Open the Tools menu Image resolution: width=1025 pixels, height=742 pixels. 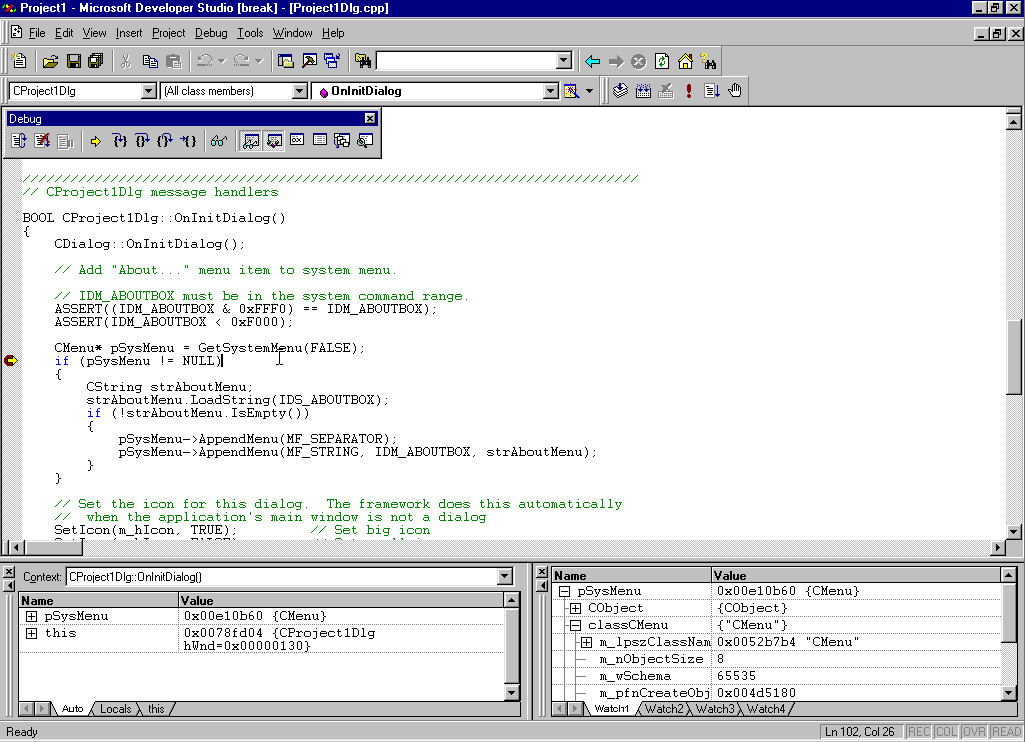point(250,33)
